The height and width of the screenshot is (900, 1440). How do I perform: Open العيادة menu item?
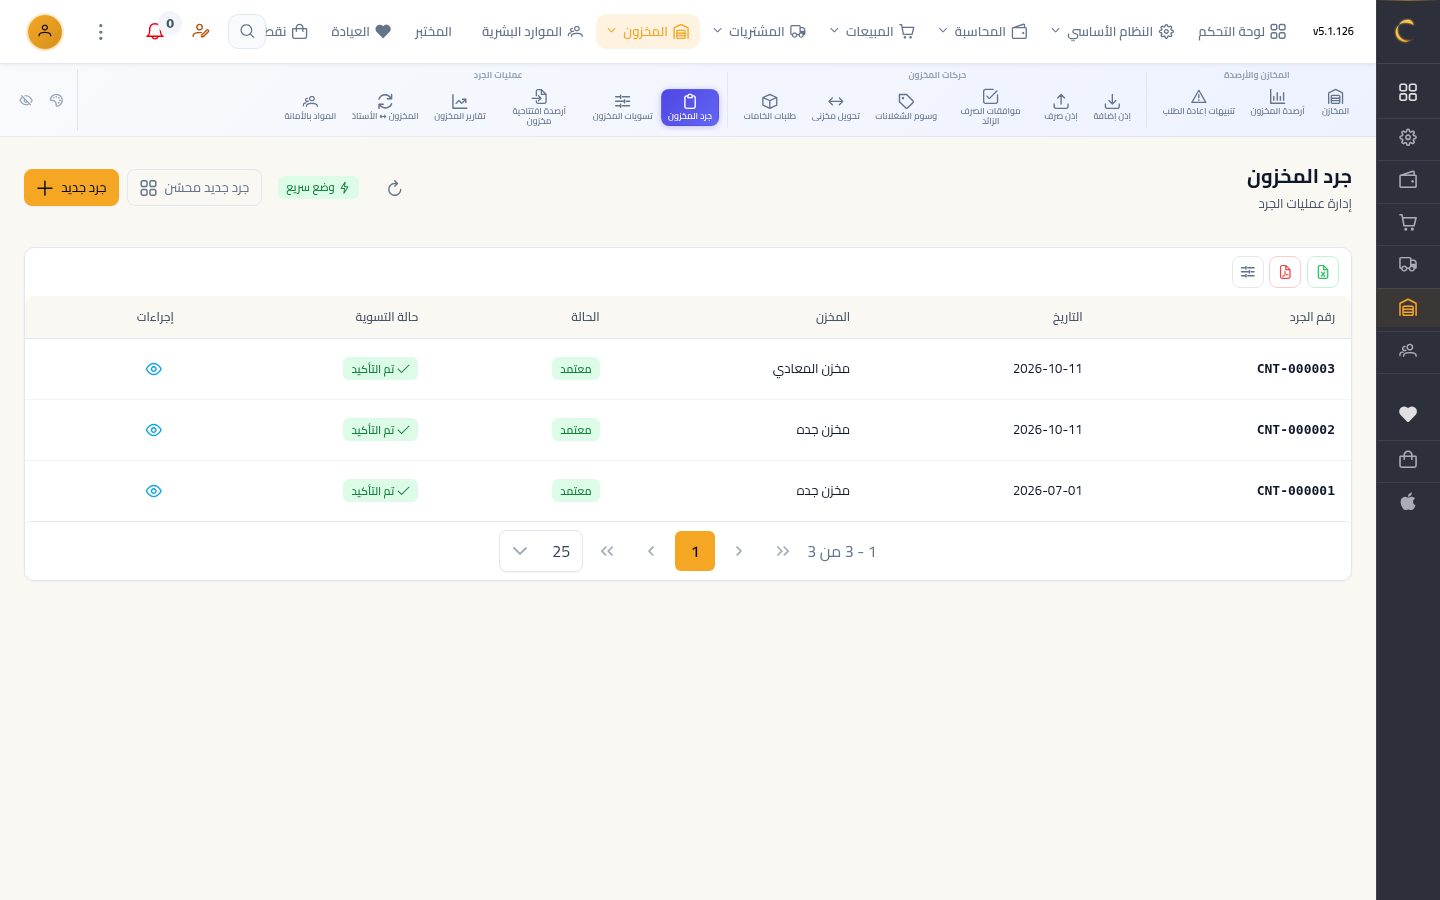tap(361, 32)
